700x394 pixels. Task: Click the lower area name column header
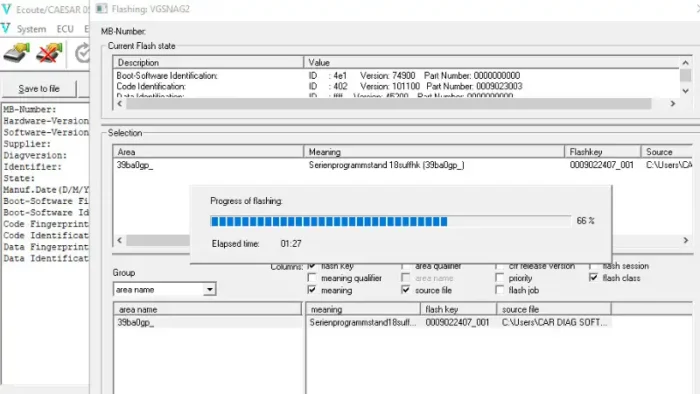tap(208, 309)
